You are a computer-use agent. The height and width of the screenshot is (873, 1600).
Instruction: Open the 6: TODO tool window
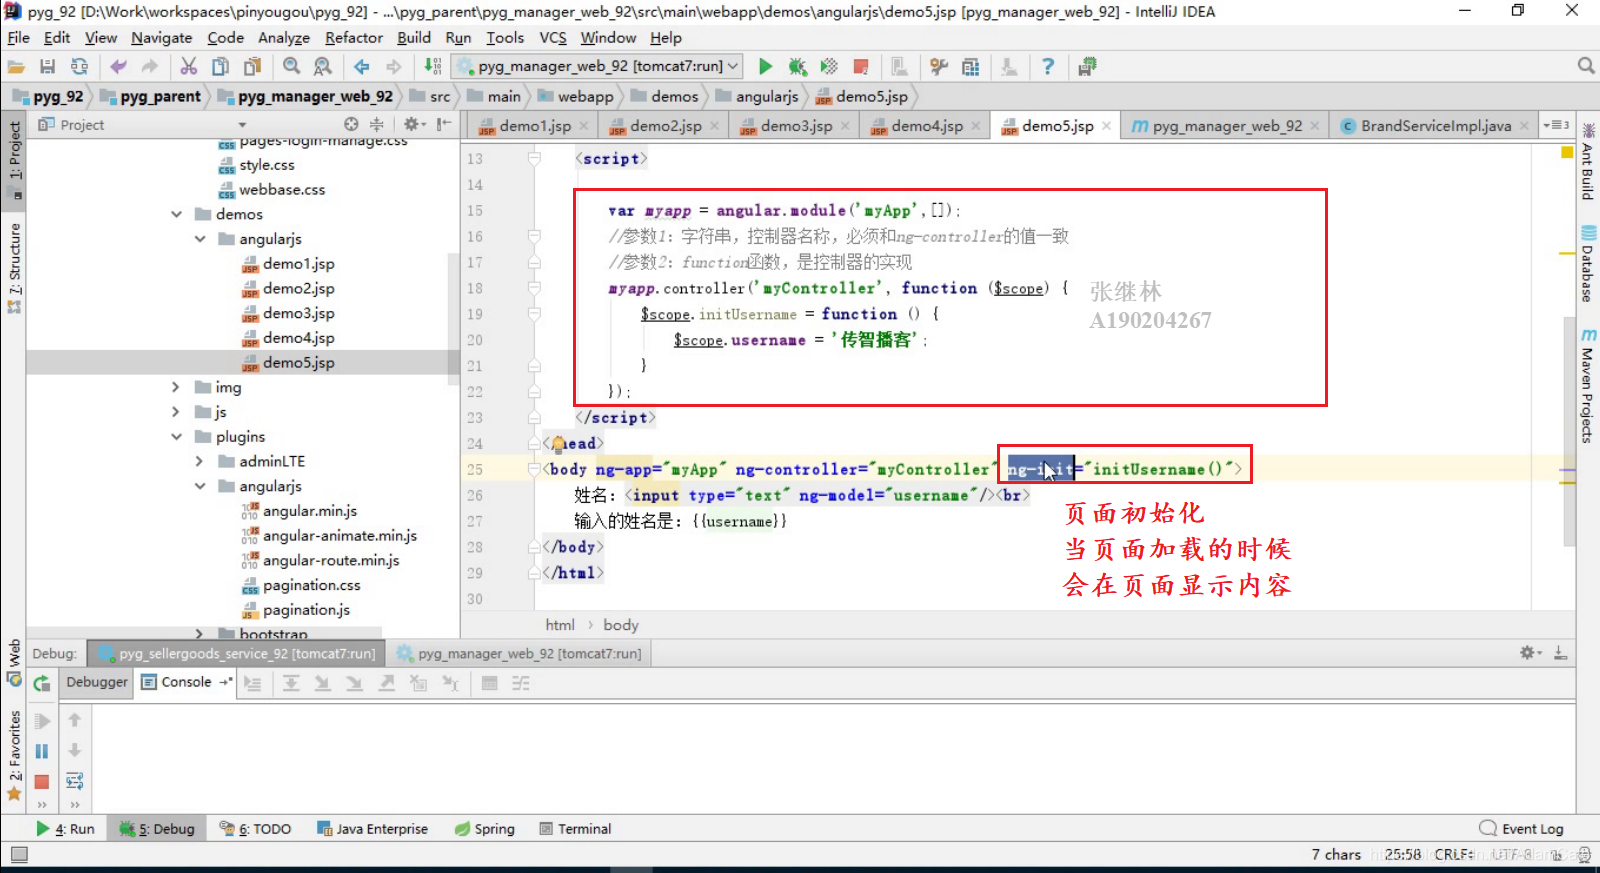click(256, 829)
